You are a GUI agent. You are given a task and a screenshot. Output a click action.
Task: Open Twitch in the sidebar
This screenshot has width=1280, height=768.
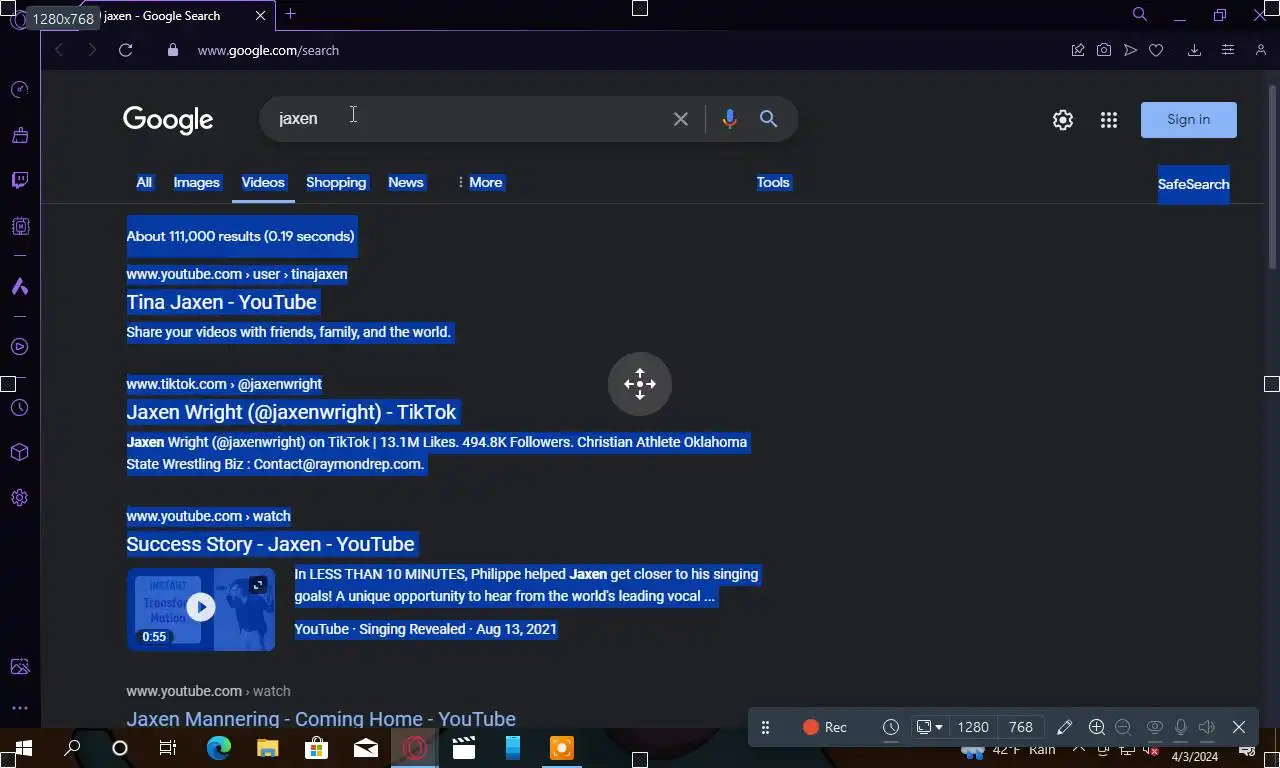click(19, 181)
